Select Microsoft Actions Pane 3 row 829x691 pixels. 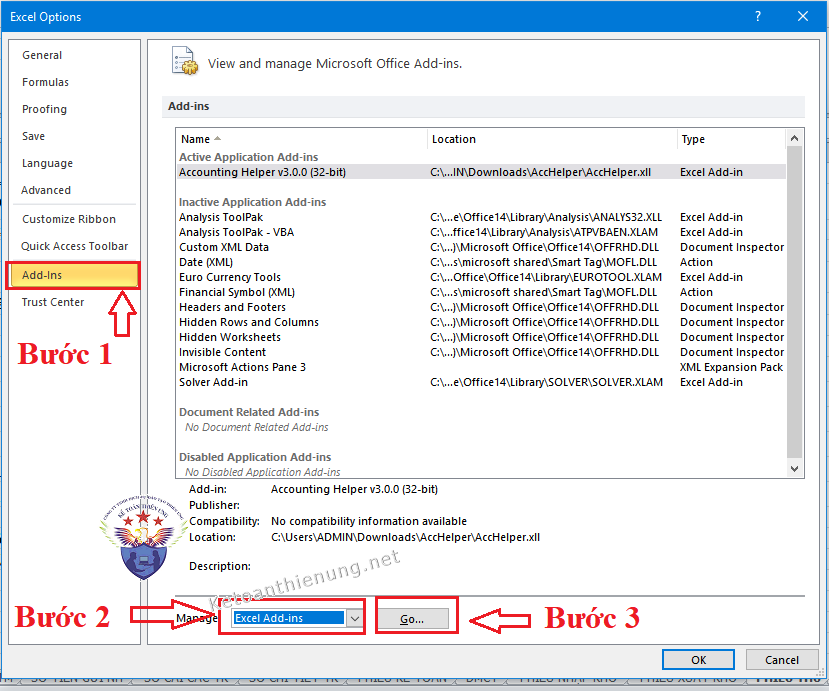pyautogui.click(x=481, y=367)
